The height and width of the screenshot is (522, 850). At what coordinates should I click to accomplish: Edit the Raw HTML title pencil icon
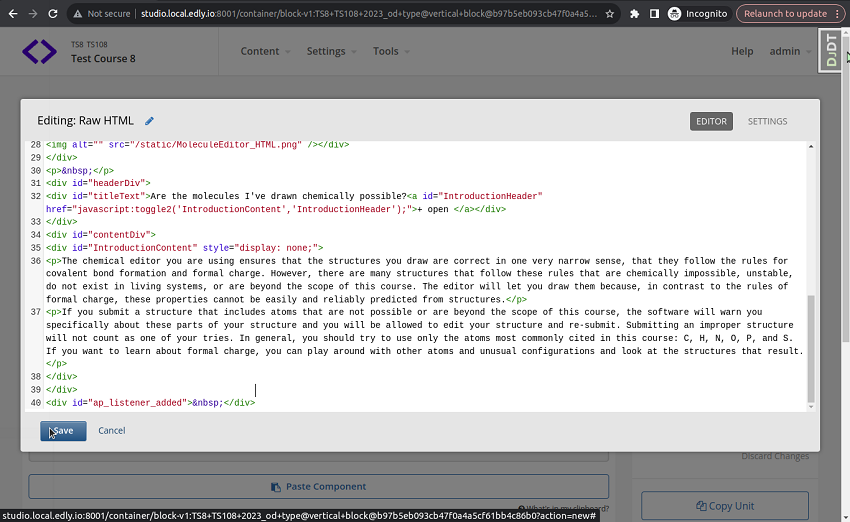[x=149, y=121]
